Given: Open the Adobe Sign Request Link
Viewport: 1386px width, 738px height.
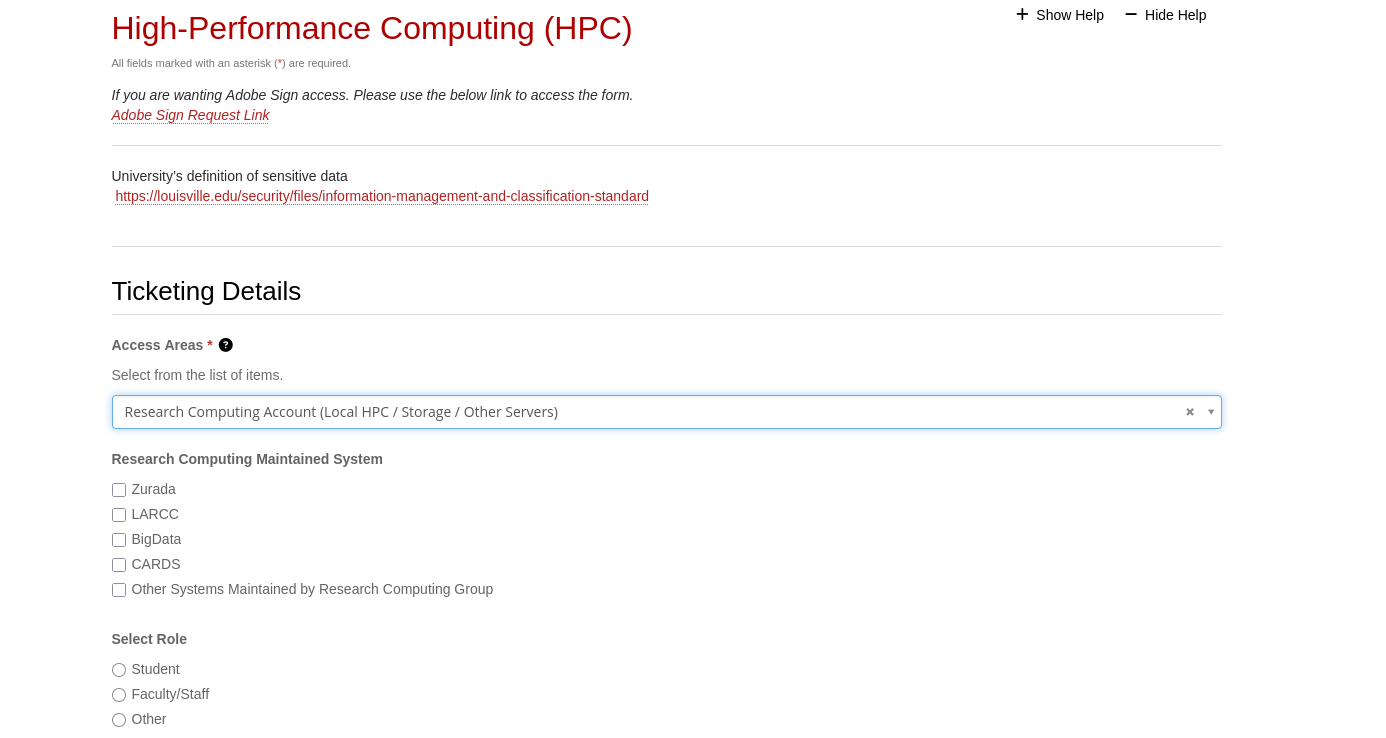Looking at the screenshot, I should (190, 115).
